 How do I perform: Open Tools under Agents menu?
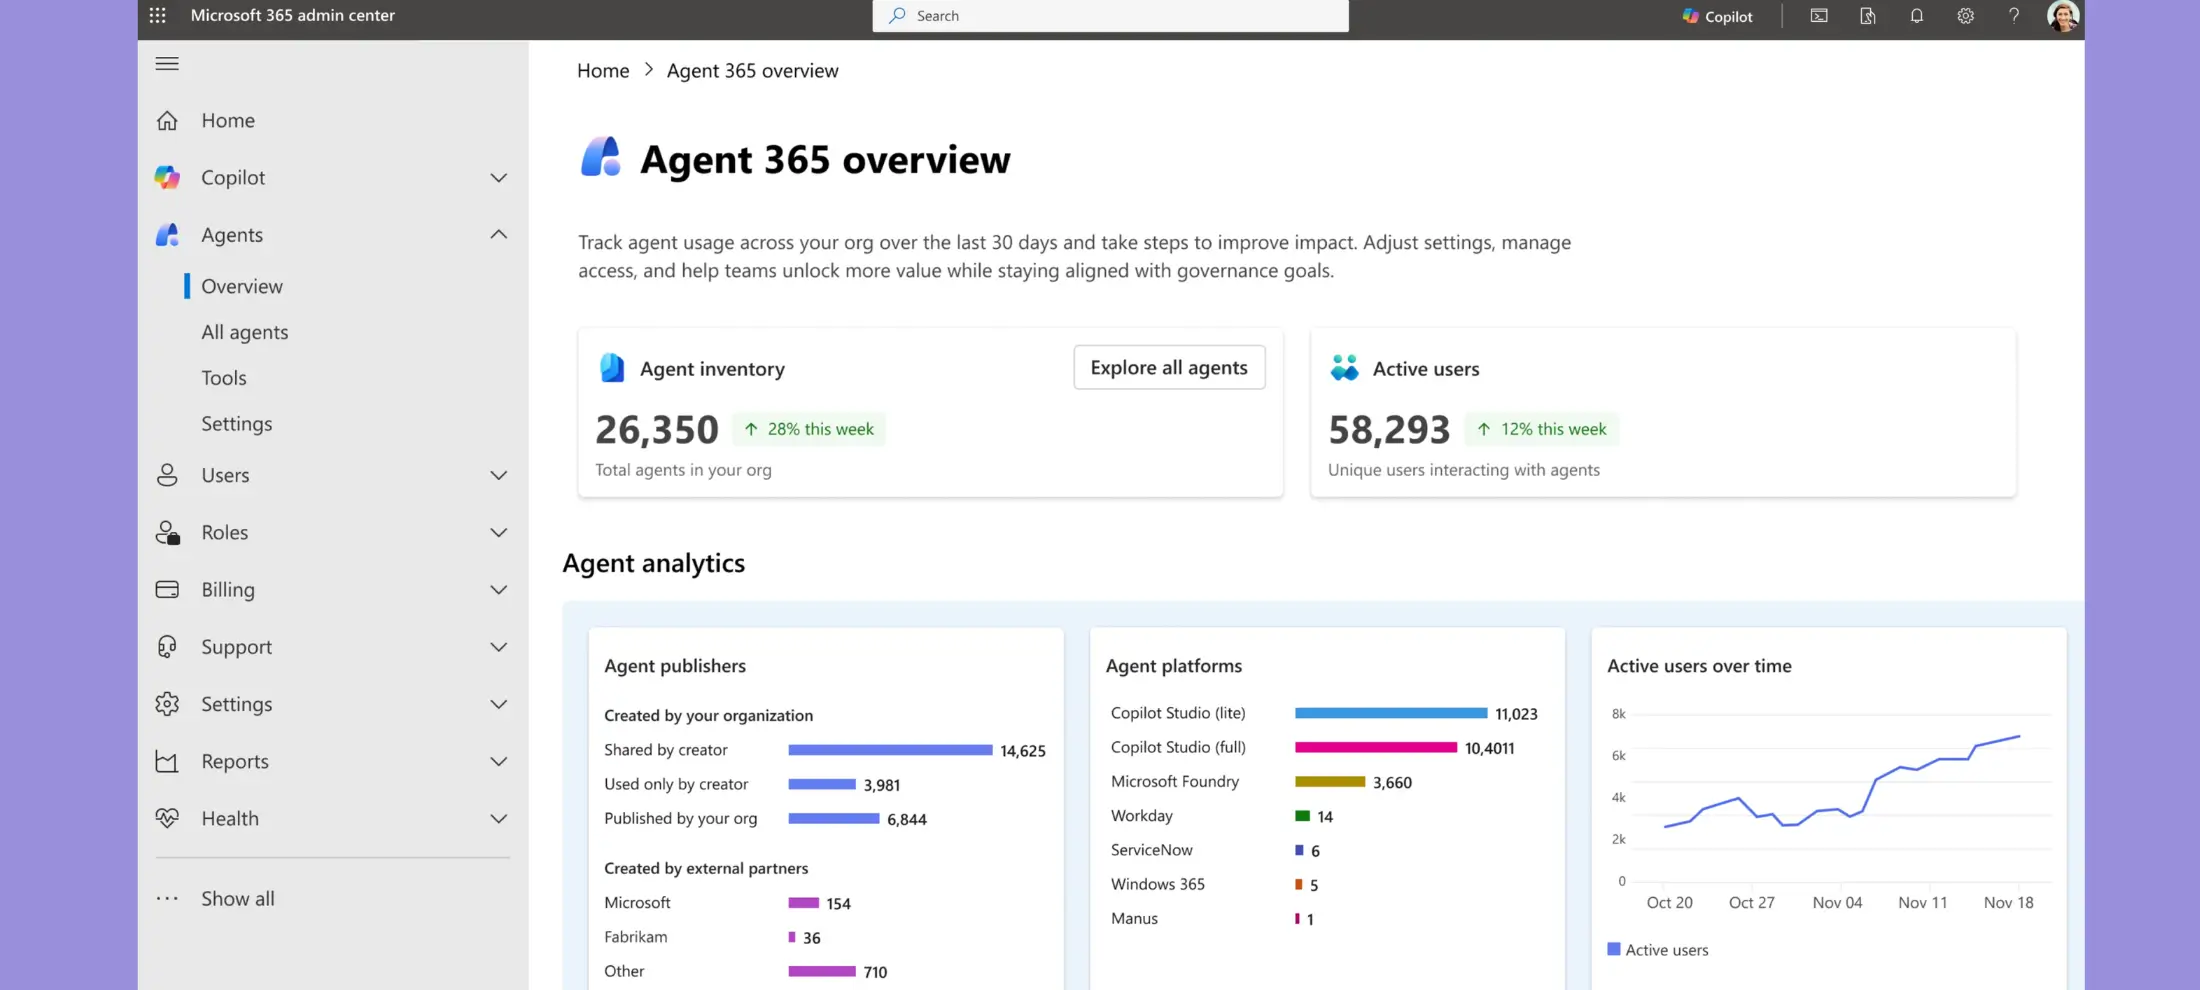click(x=224, y=378)
